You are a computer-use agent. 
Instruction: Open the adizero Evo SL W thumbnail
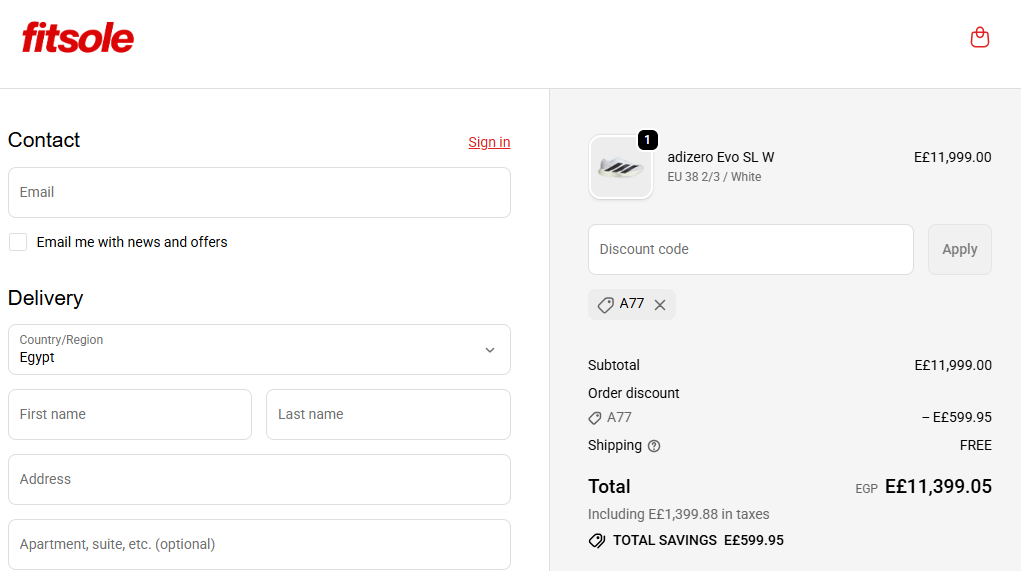[621, 168]
